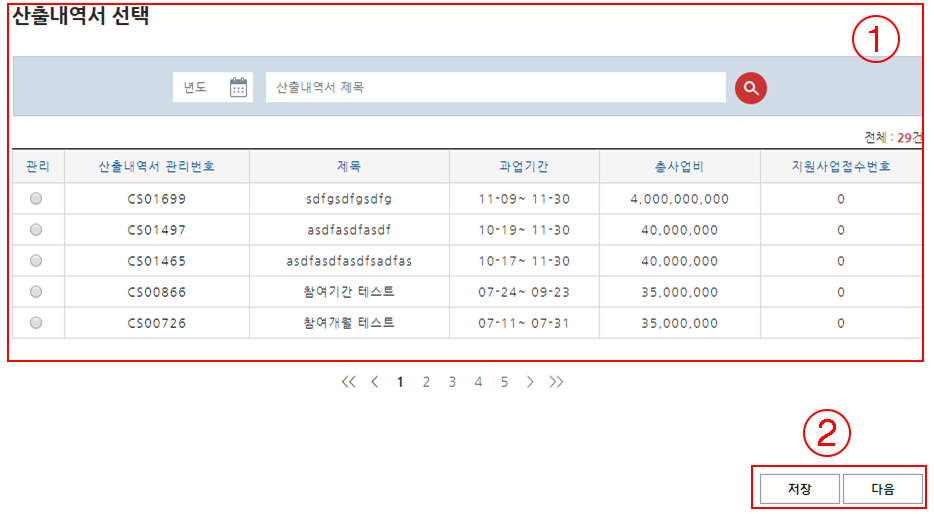Go to the next page arrow

[530, 382]
